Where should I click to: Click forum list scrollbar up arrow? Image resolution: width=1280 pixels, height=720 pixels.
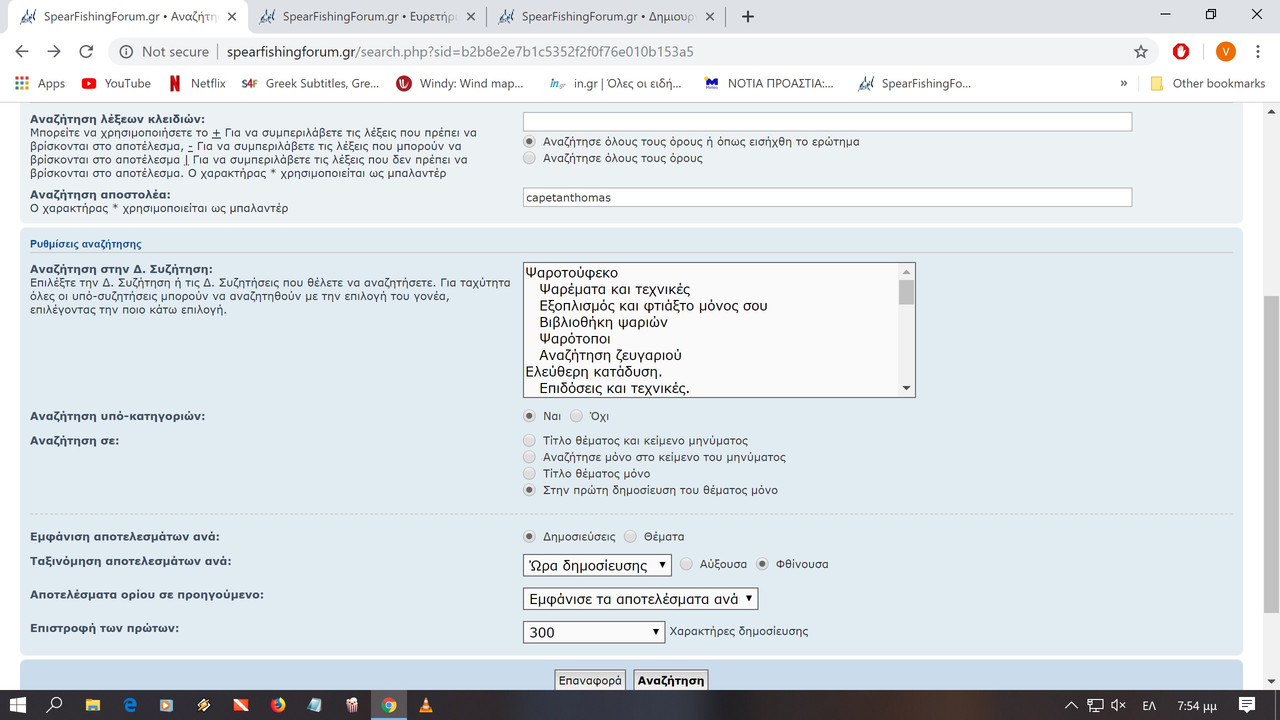point(906,272)
